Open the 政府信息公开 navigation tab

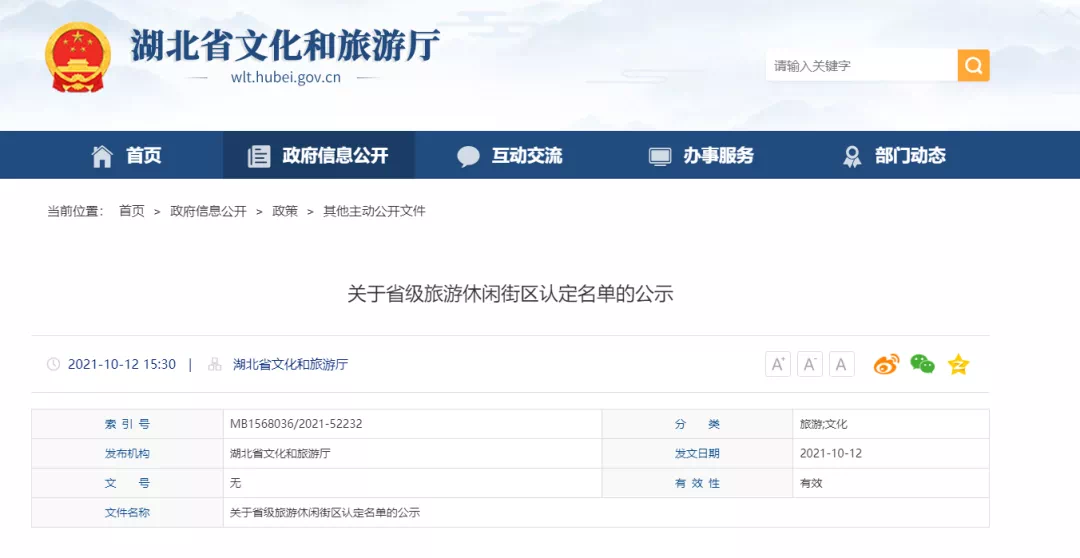[x=318, y=156]
